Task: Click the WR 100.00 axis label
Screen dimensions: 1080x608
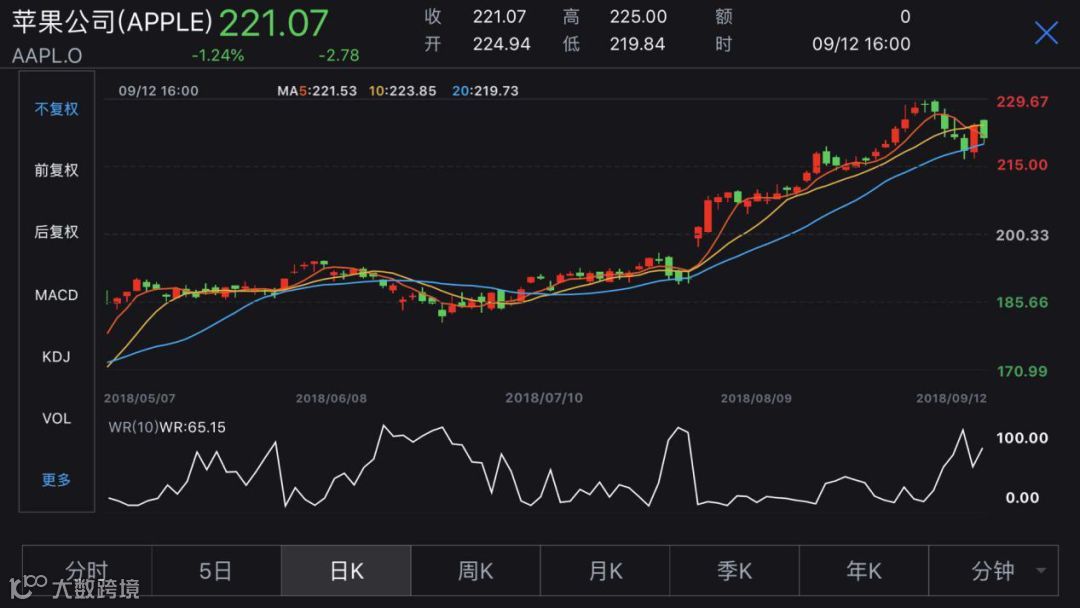Action: pyautogui.click(x=1022, y=438)
